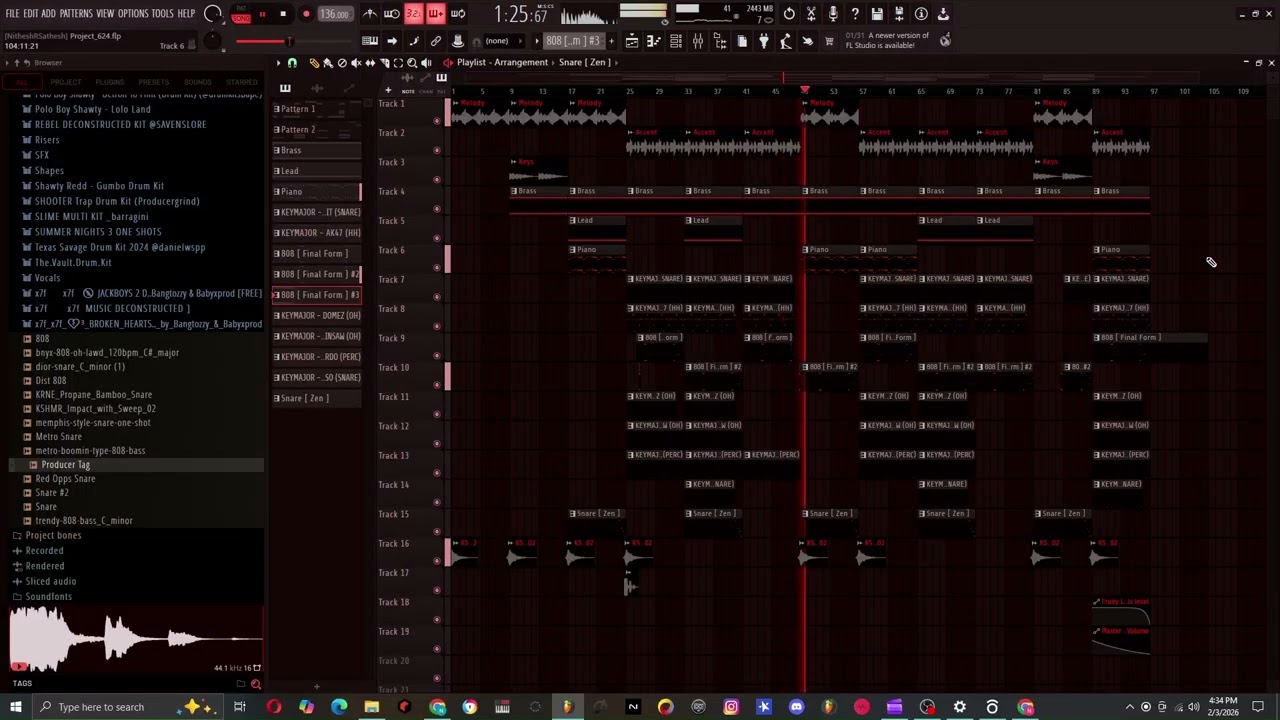1280x720 pixels.
Task: Select 'Snare [ Zen ]' in pattern picker
Action: (317, 398)
